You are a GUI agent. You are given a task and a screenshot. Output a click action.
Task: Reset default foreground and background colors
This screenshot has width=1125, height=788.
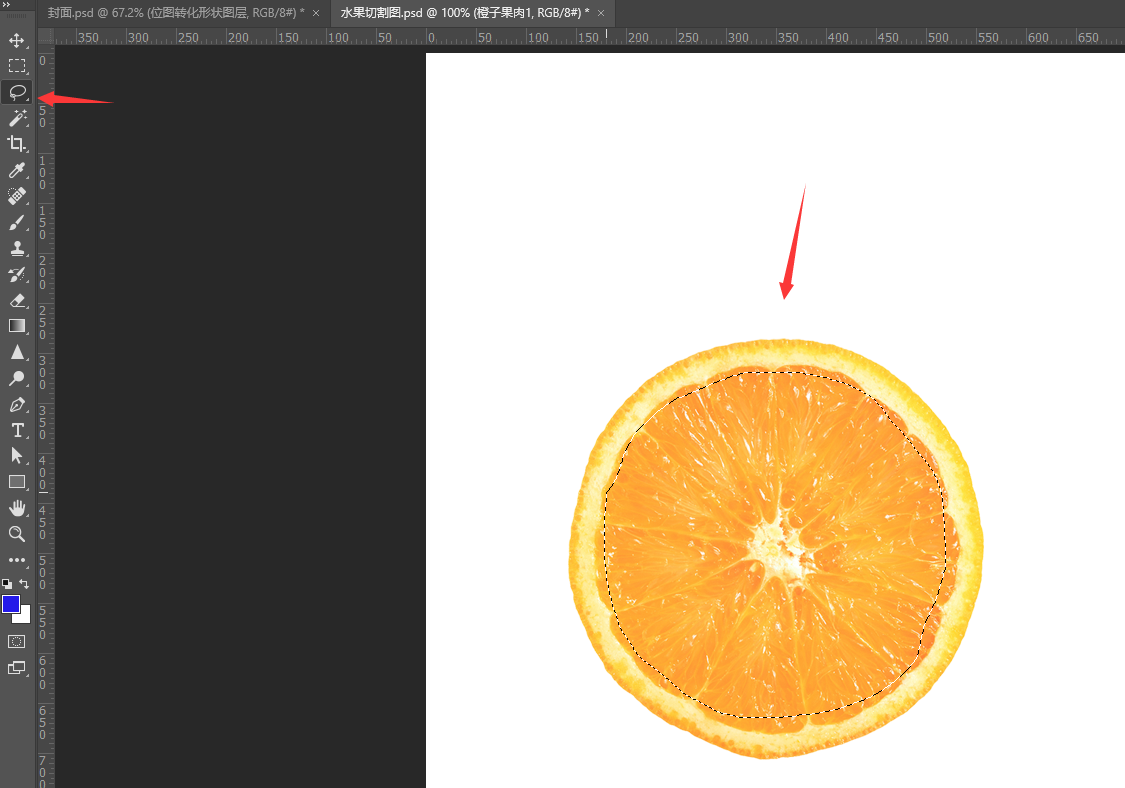point(7,584)
